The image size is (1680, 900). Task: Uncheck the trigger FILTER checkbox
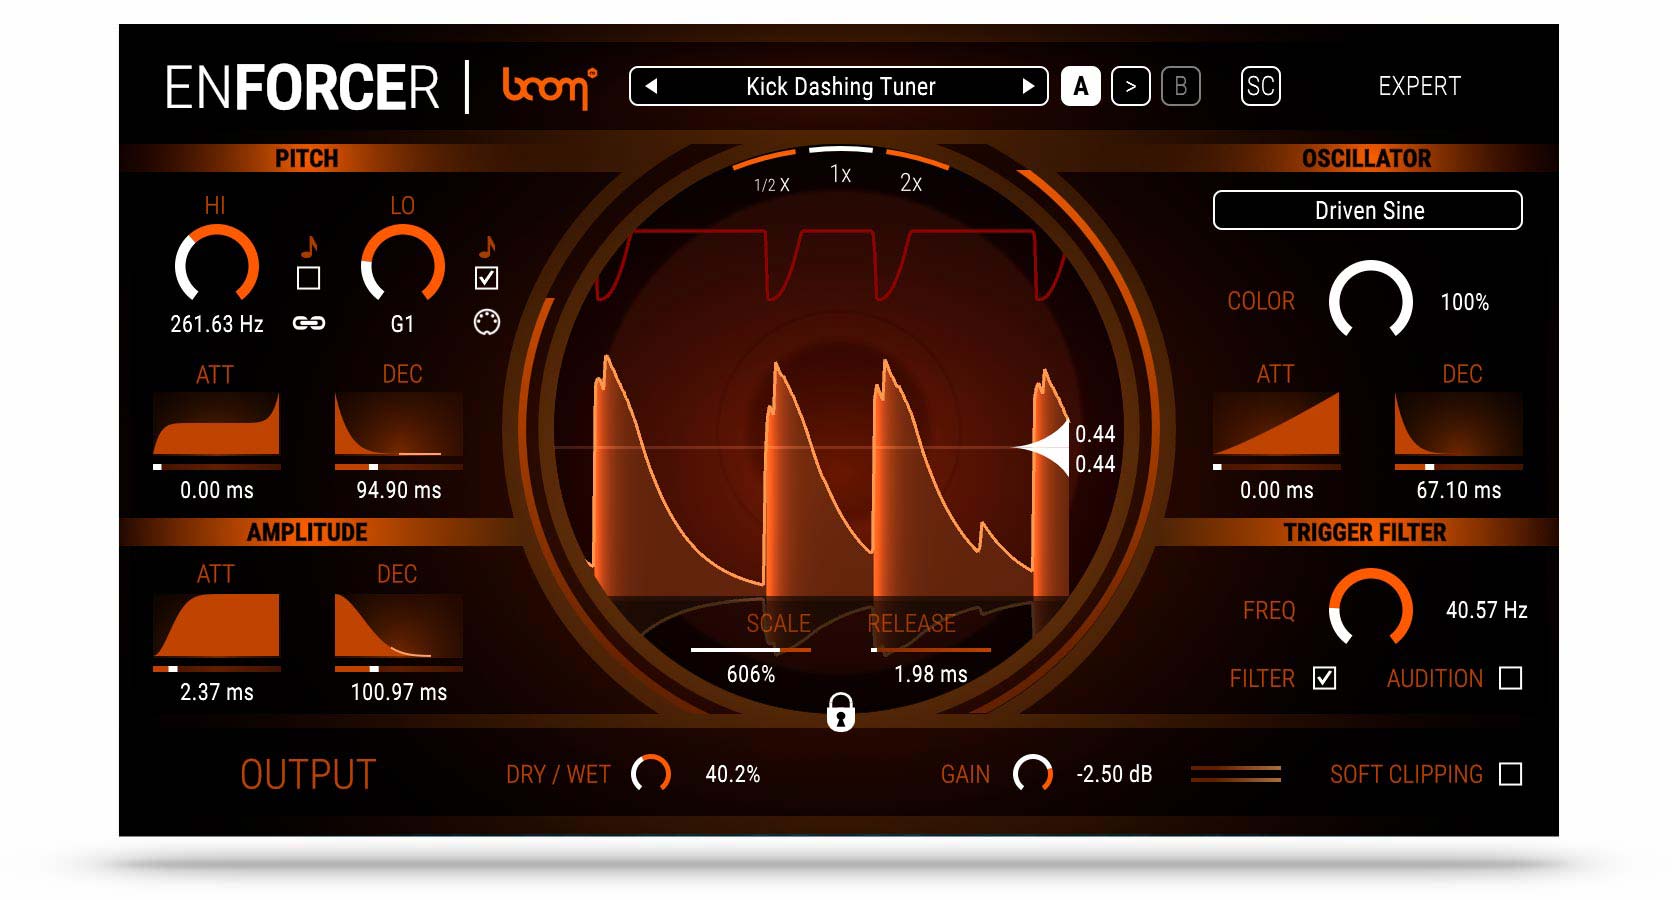(x=1324, y=679)
